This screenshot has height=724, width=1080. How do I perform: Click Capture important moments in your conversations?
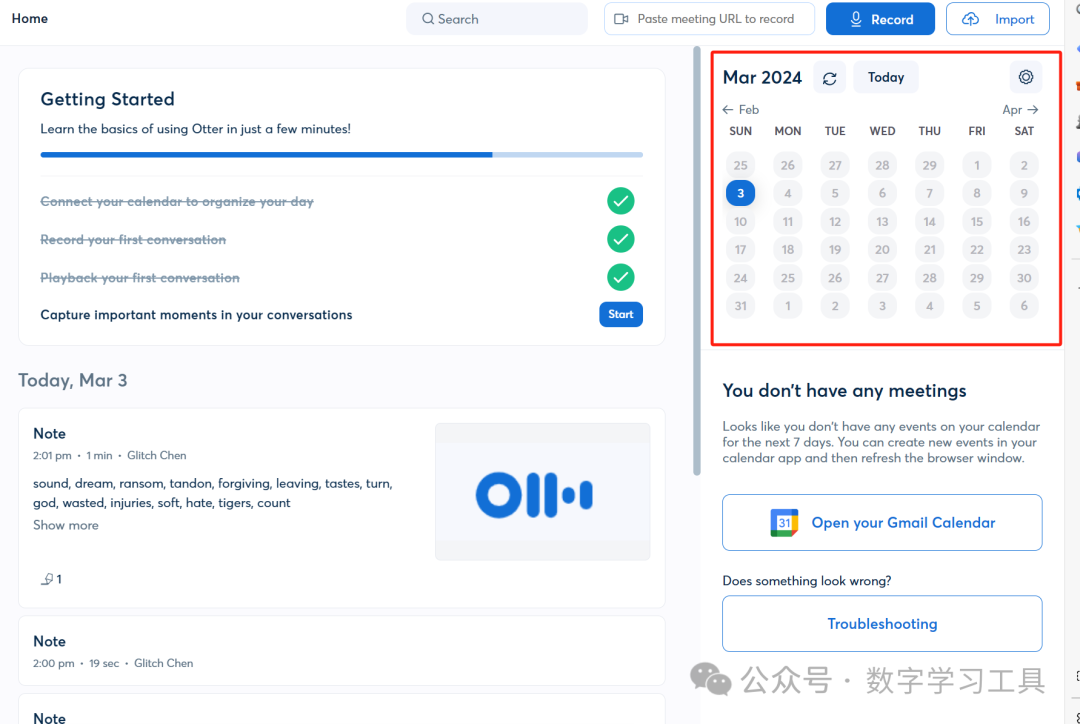(196, 315)
